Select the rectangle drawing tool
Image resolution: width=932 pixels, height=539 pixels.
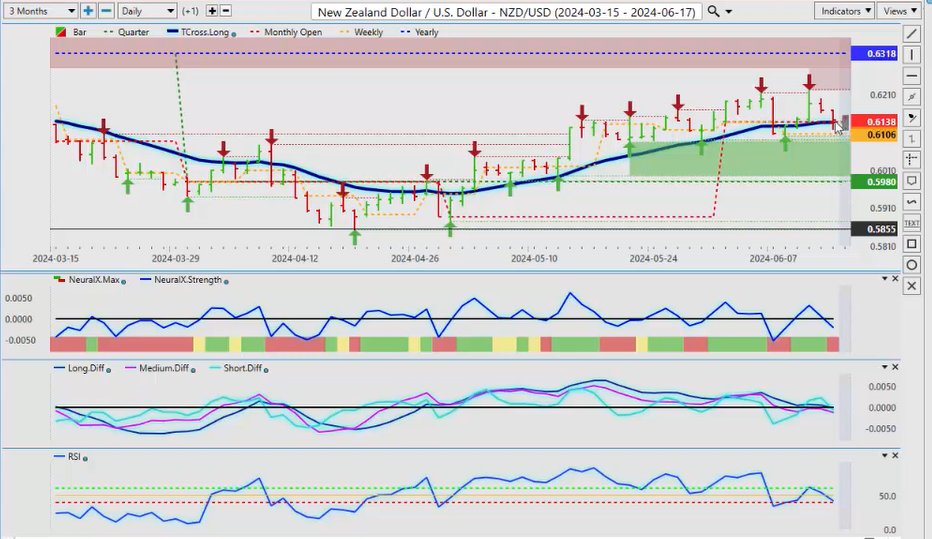click(x=911, y=244)
